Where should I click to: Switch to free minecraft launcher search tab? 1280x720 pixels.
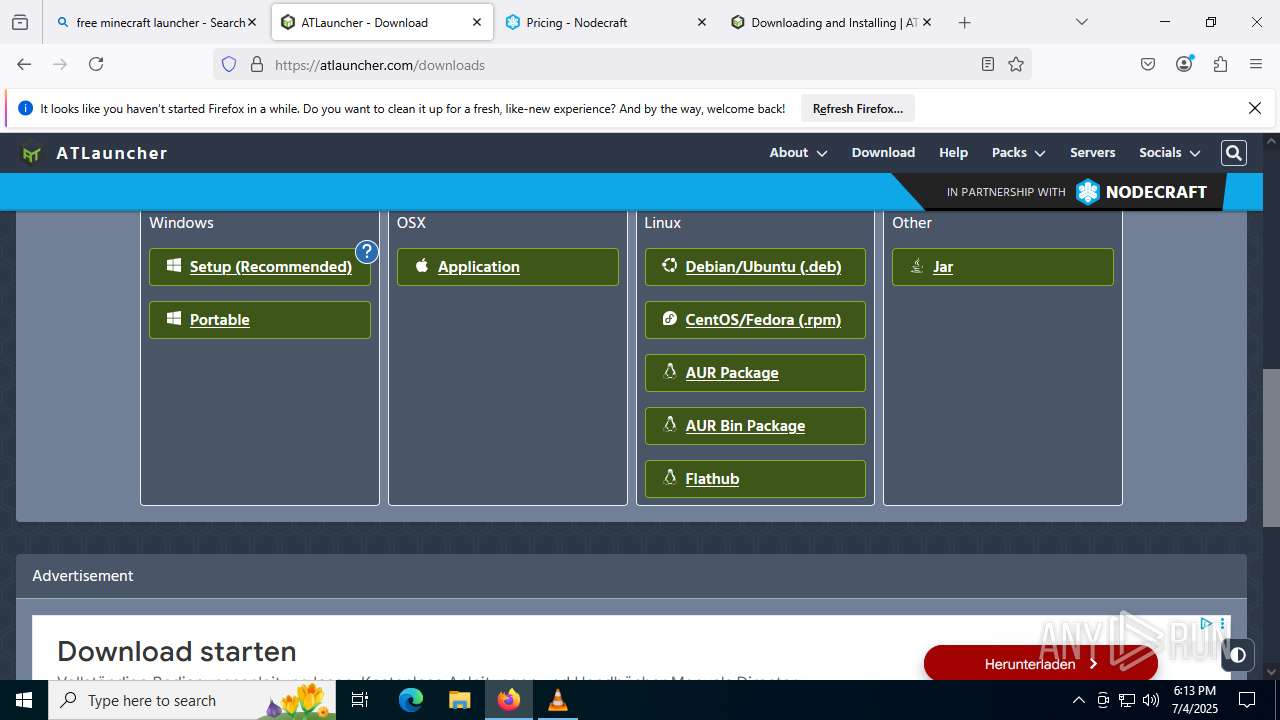[156, 22]
